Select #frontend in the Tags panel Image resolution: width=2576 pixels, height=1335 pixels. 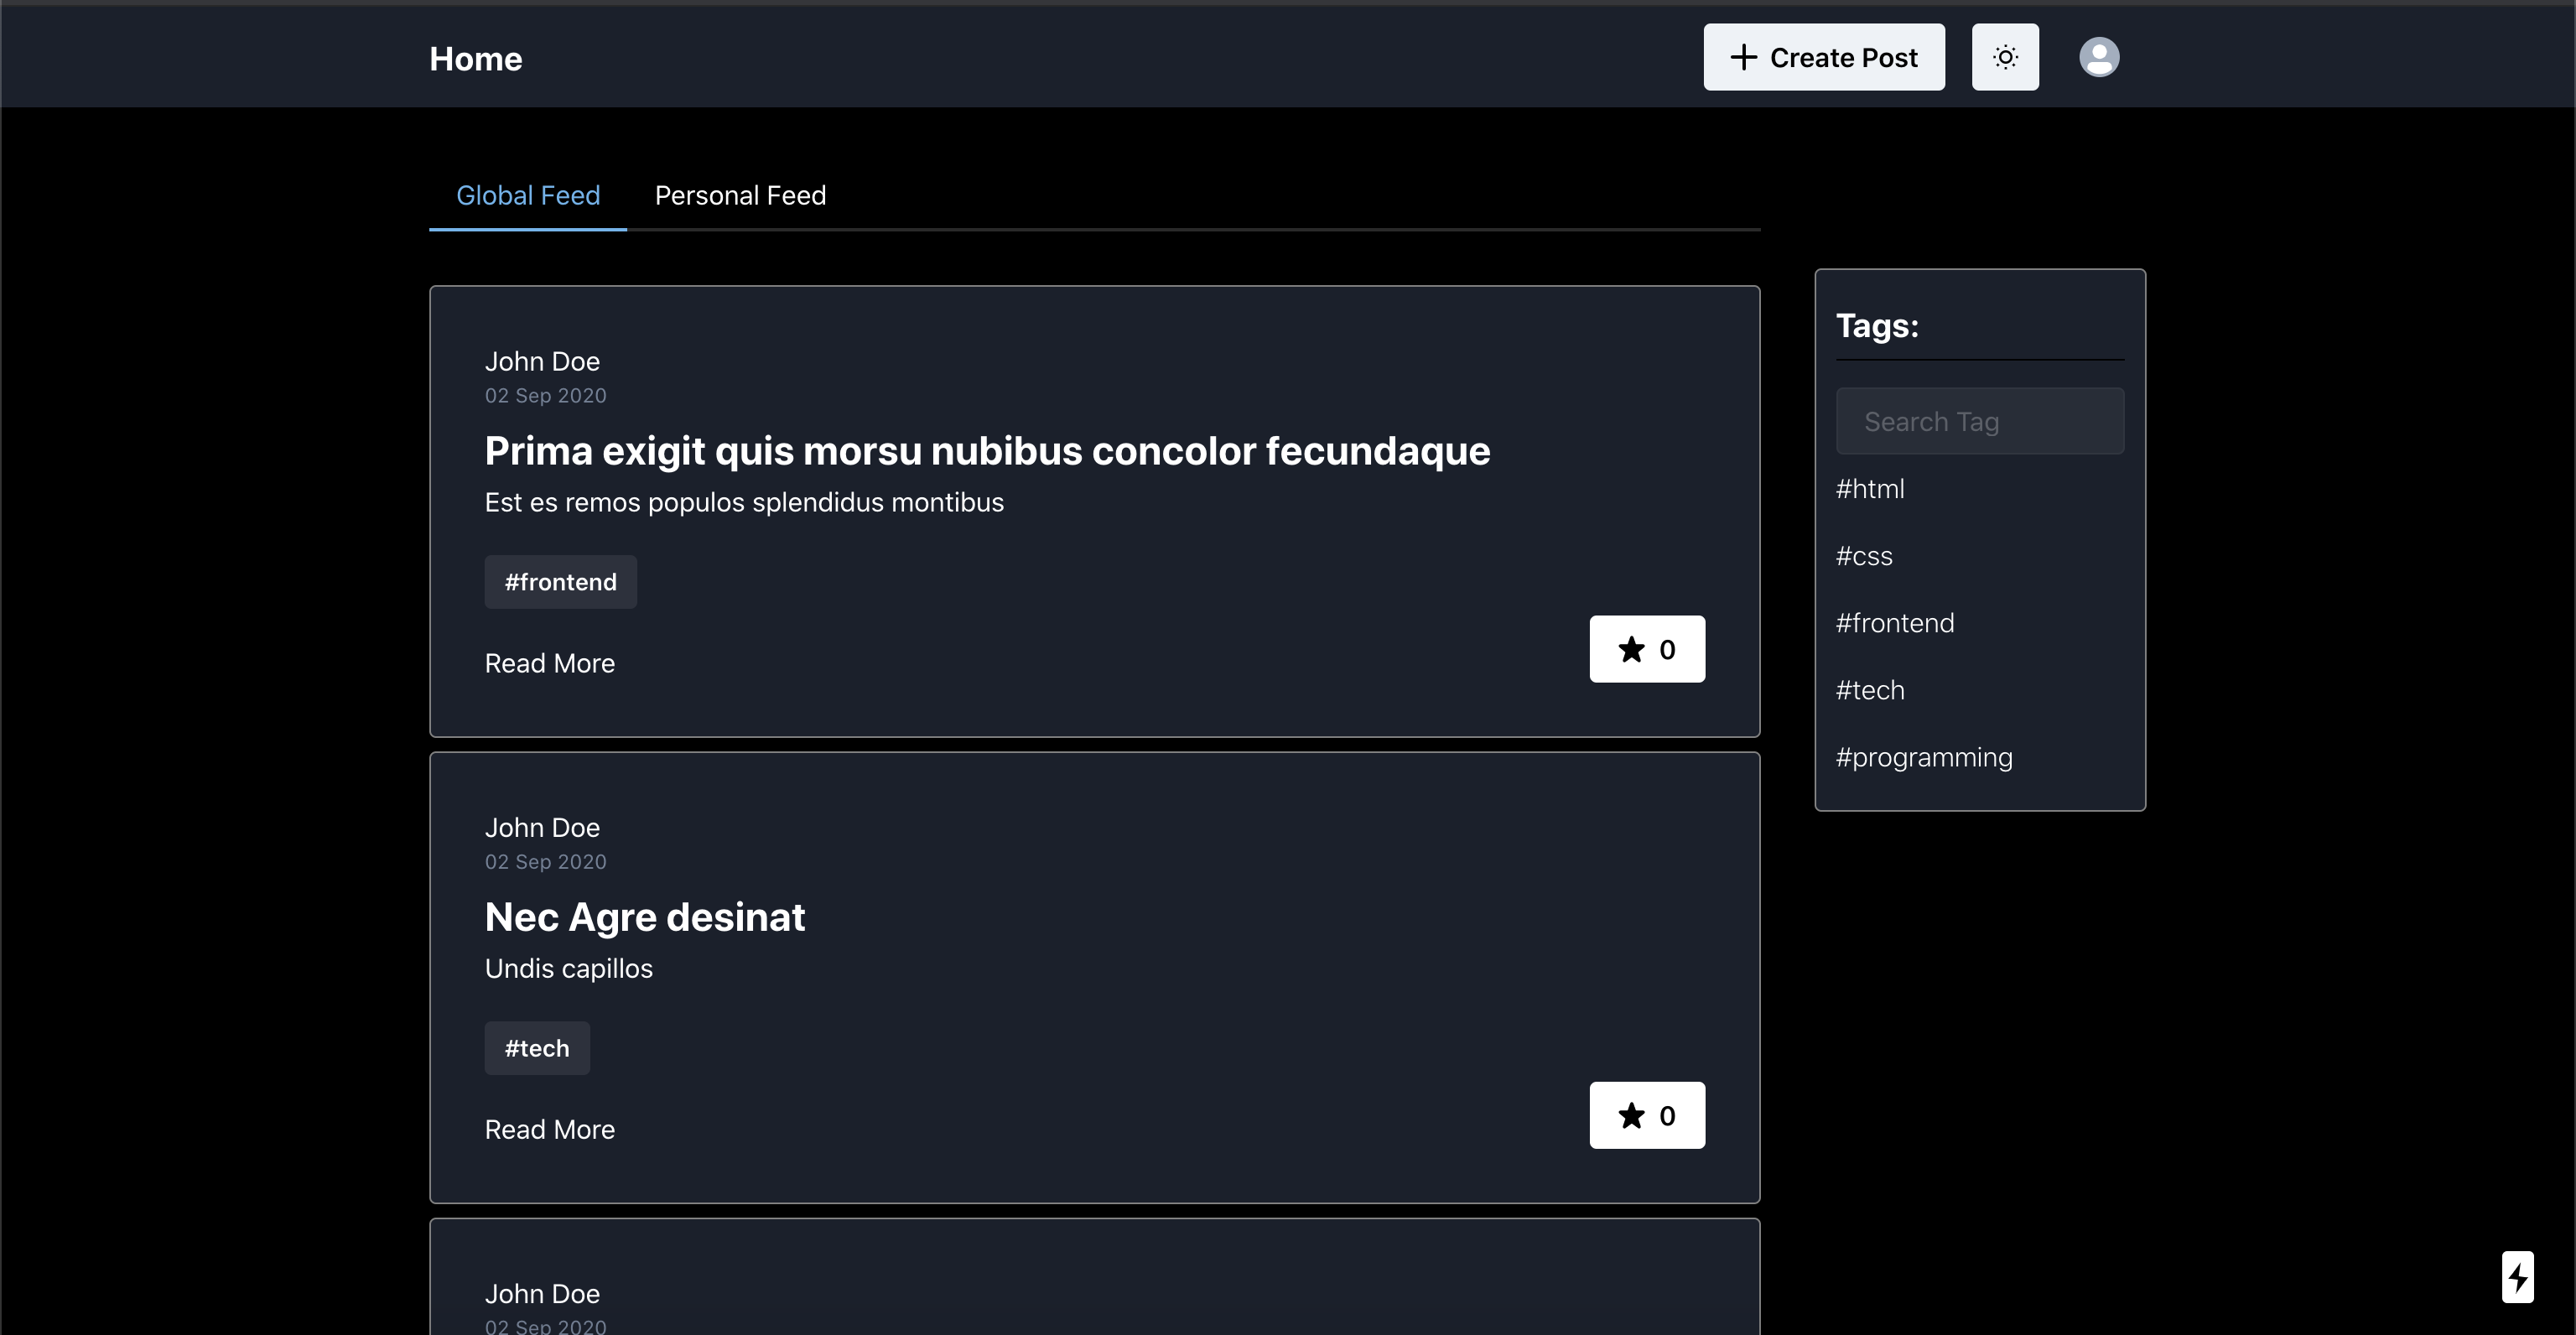click(x=1894, y=623)
